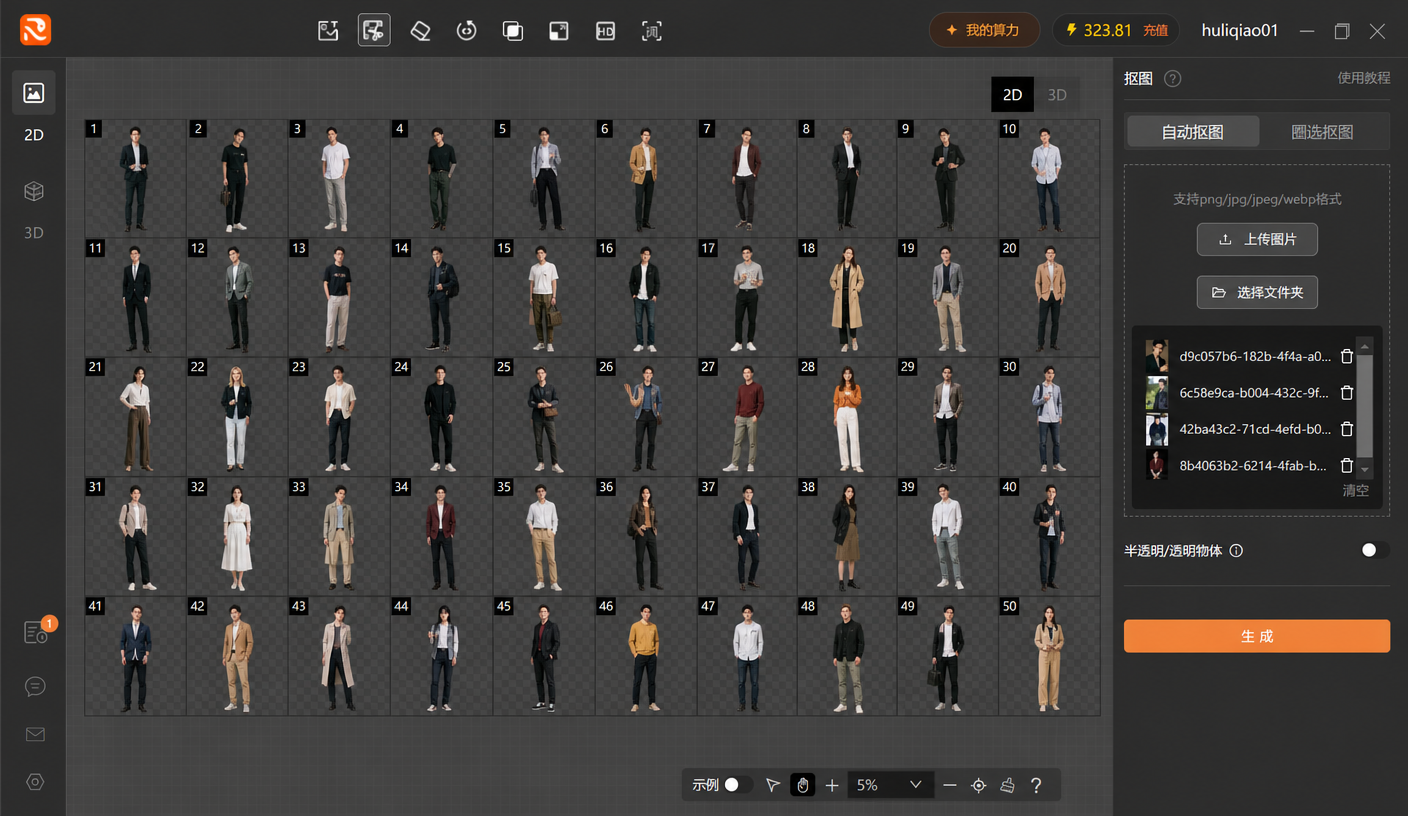Open the task list with notification badge
Viewport: 1408px width, 816px height.
coord(36,632)
